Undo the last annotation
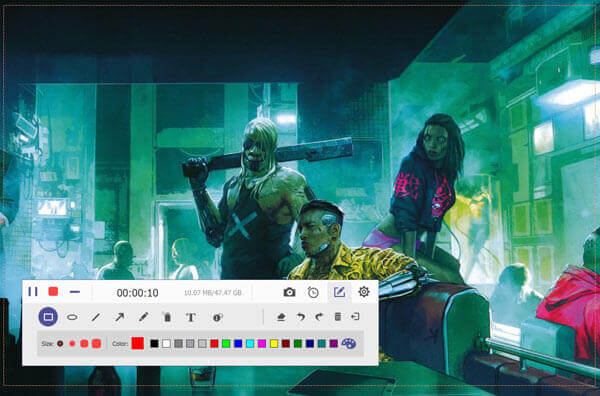 coord(301,317)
